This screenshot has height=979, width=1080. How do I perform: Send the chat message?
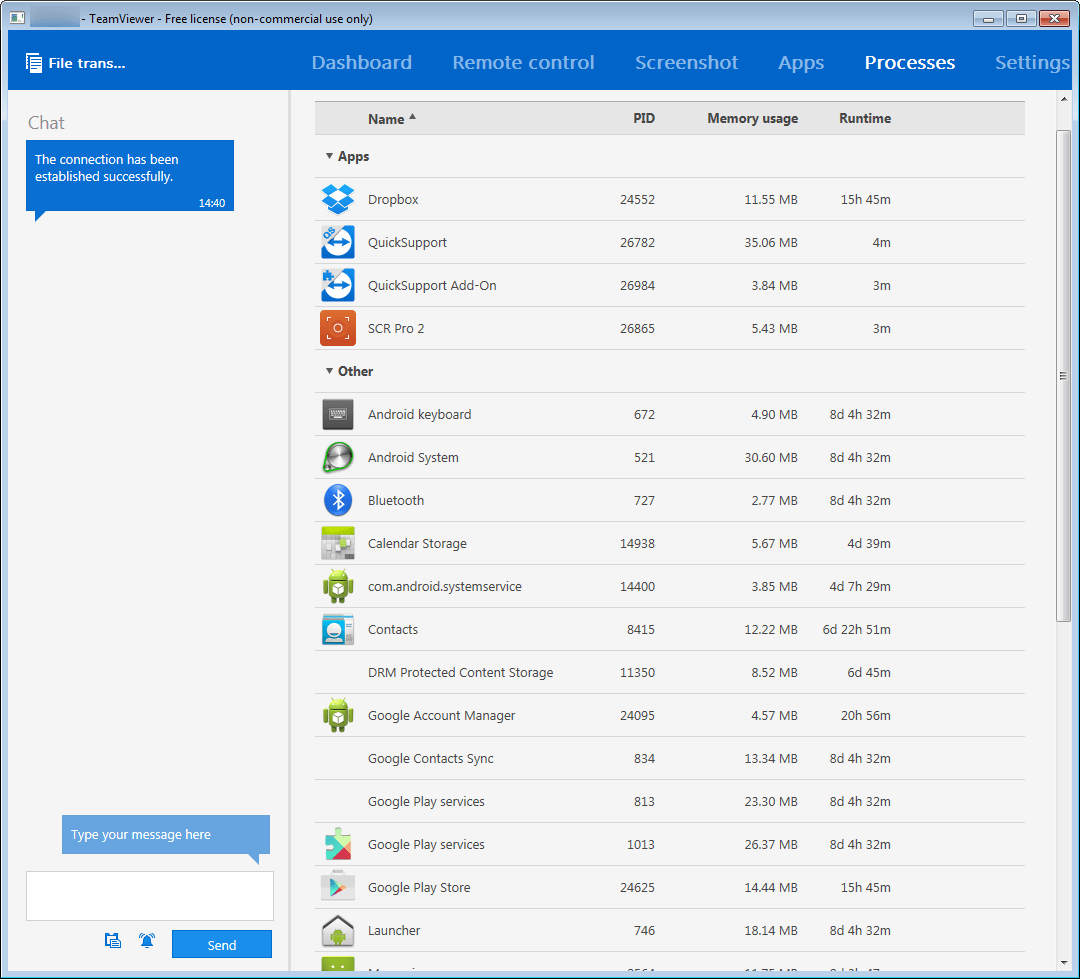[222, 945]
